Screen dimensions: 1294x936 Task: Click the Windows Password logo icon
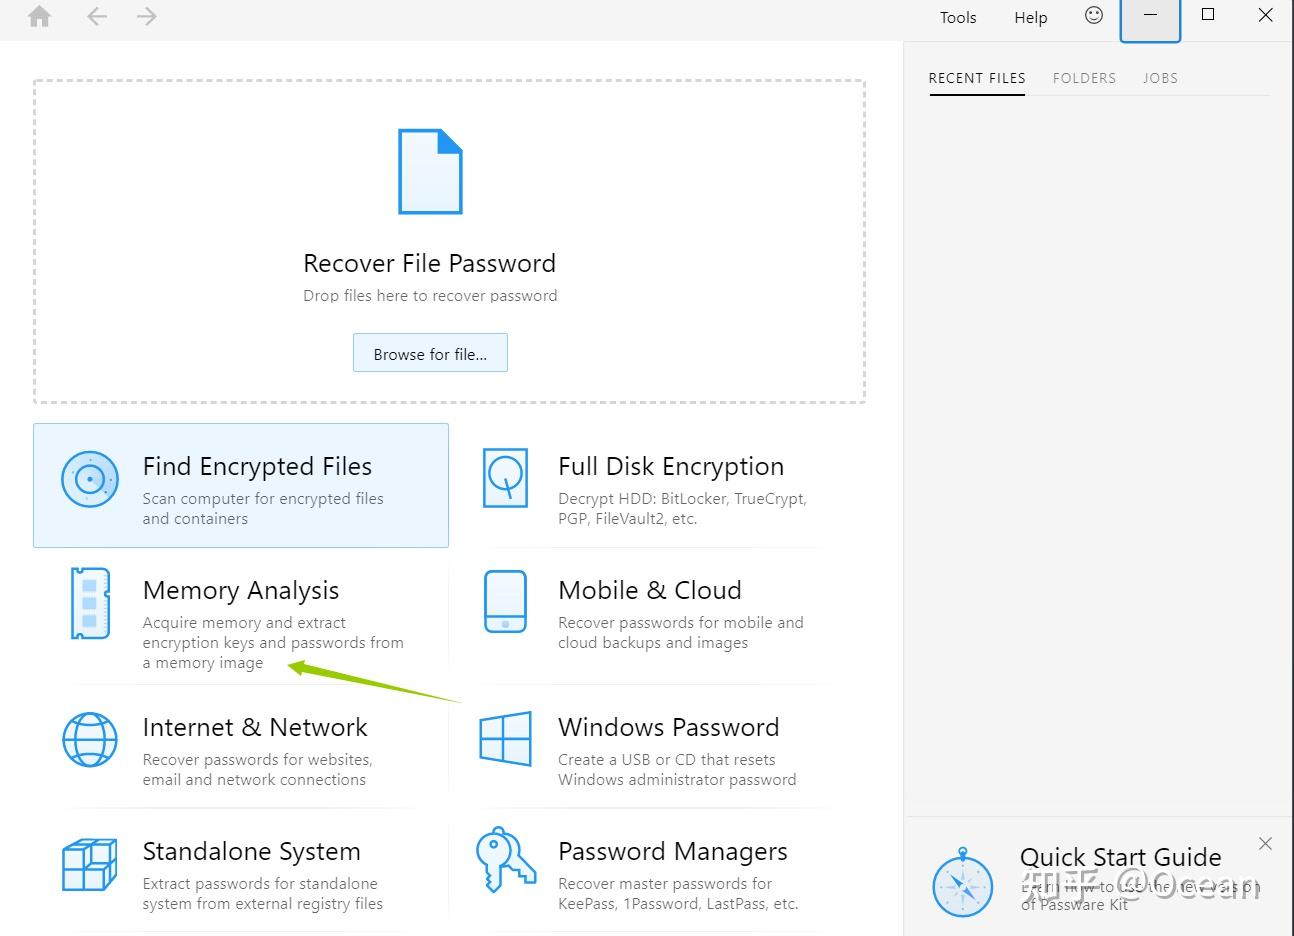click(x=505, y=739)
